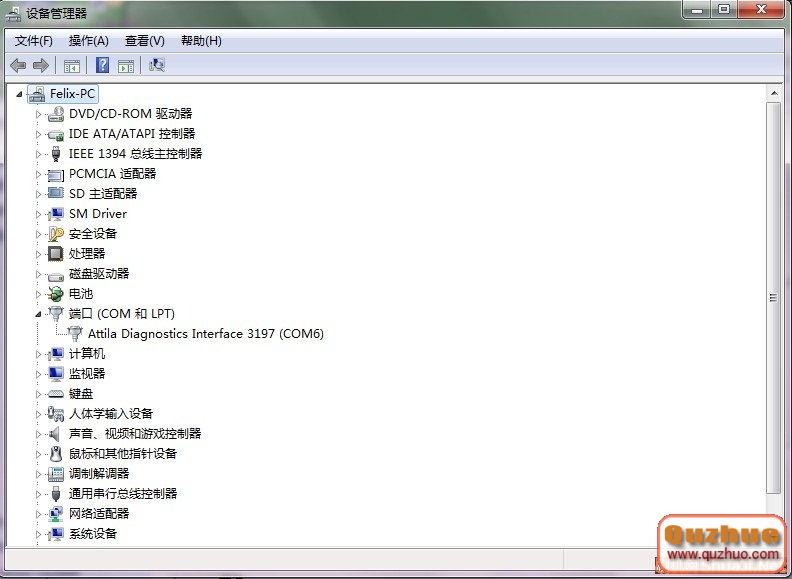Click the 电池 battery icon
Screen dimensions: 792x579
(56, 294)
